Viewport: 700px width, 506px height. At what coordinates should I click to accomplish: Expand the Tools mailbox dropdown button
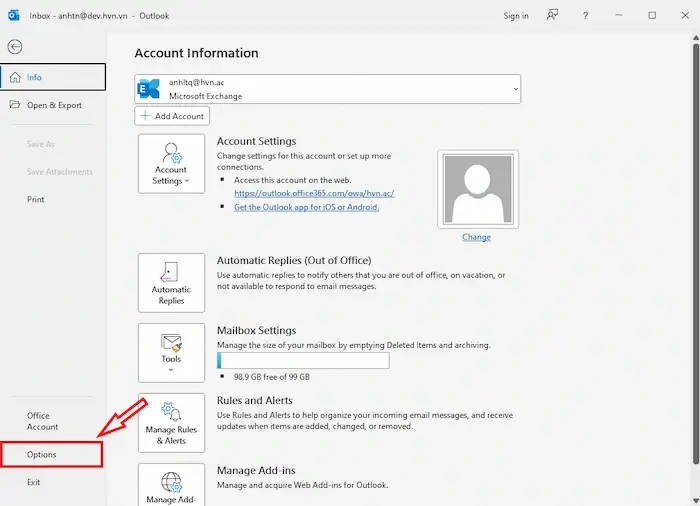171,353
